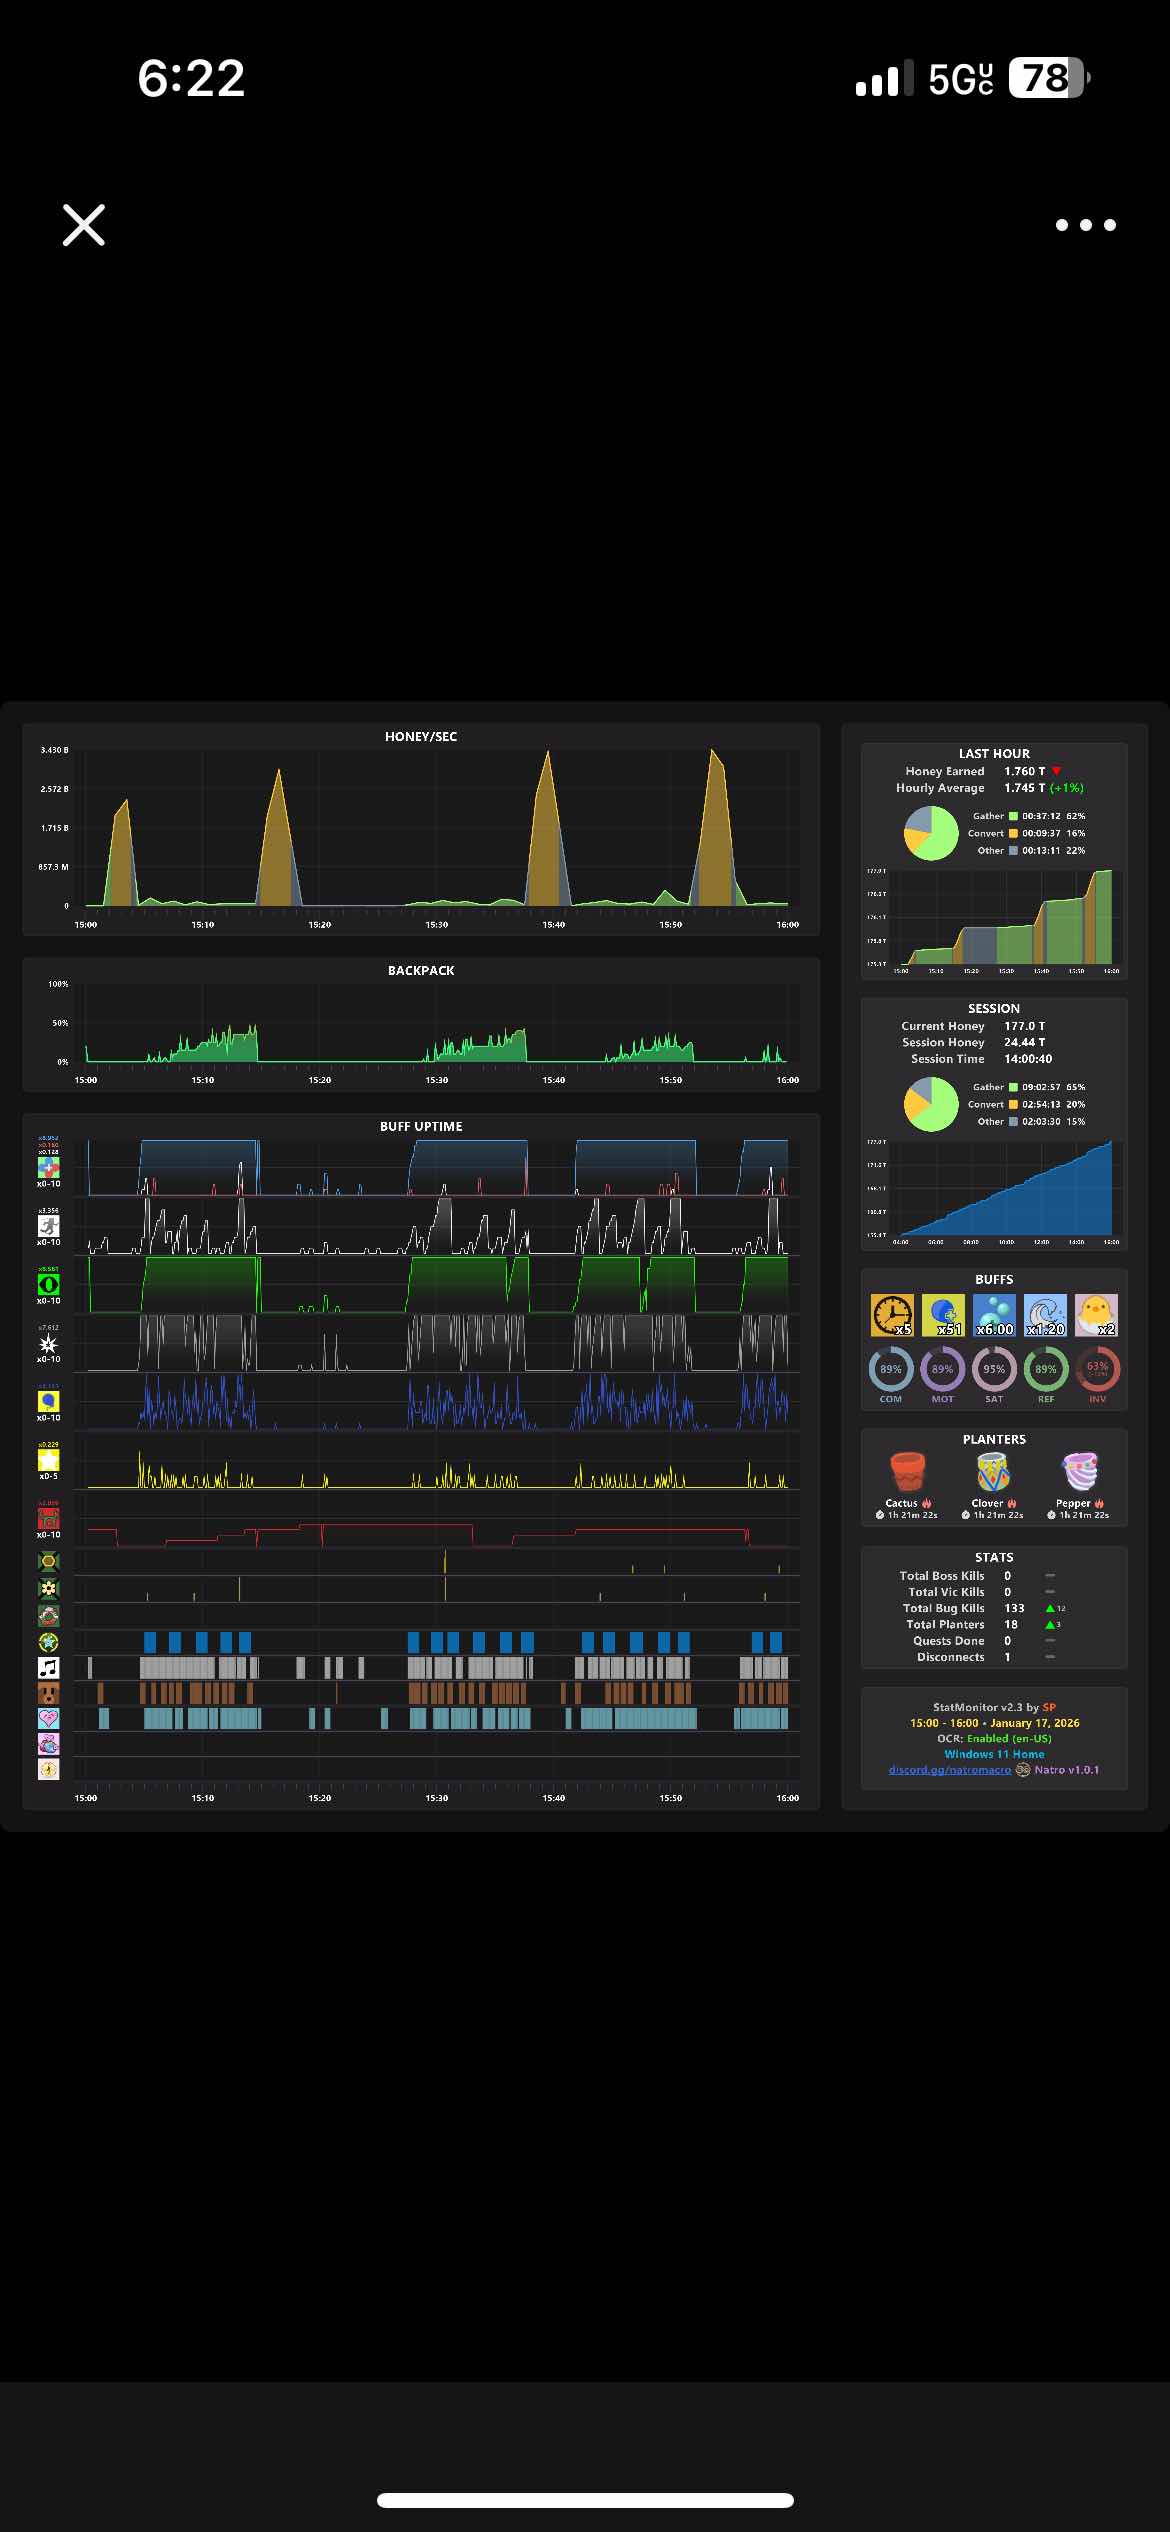Tap the red INV progress ring
Viewport: 1170px width, 2532px height.
point(1097,1369)
